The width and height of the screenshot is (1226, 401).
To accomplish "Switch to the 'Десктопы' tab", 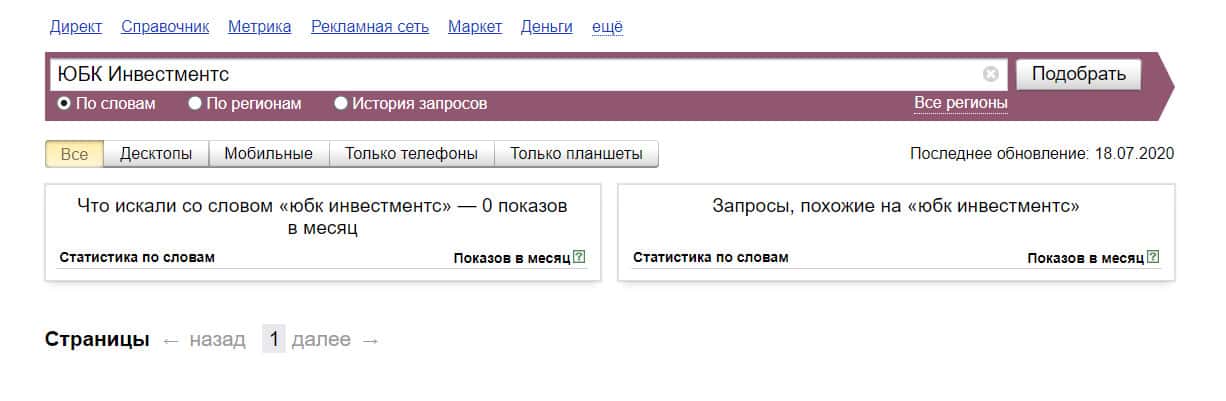I will (156, 154).
